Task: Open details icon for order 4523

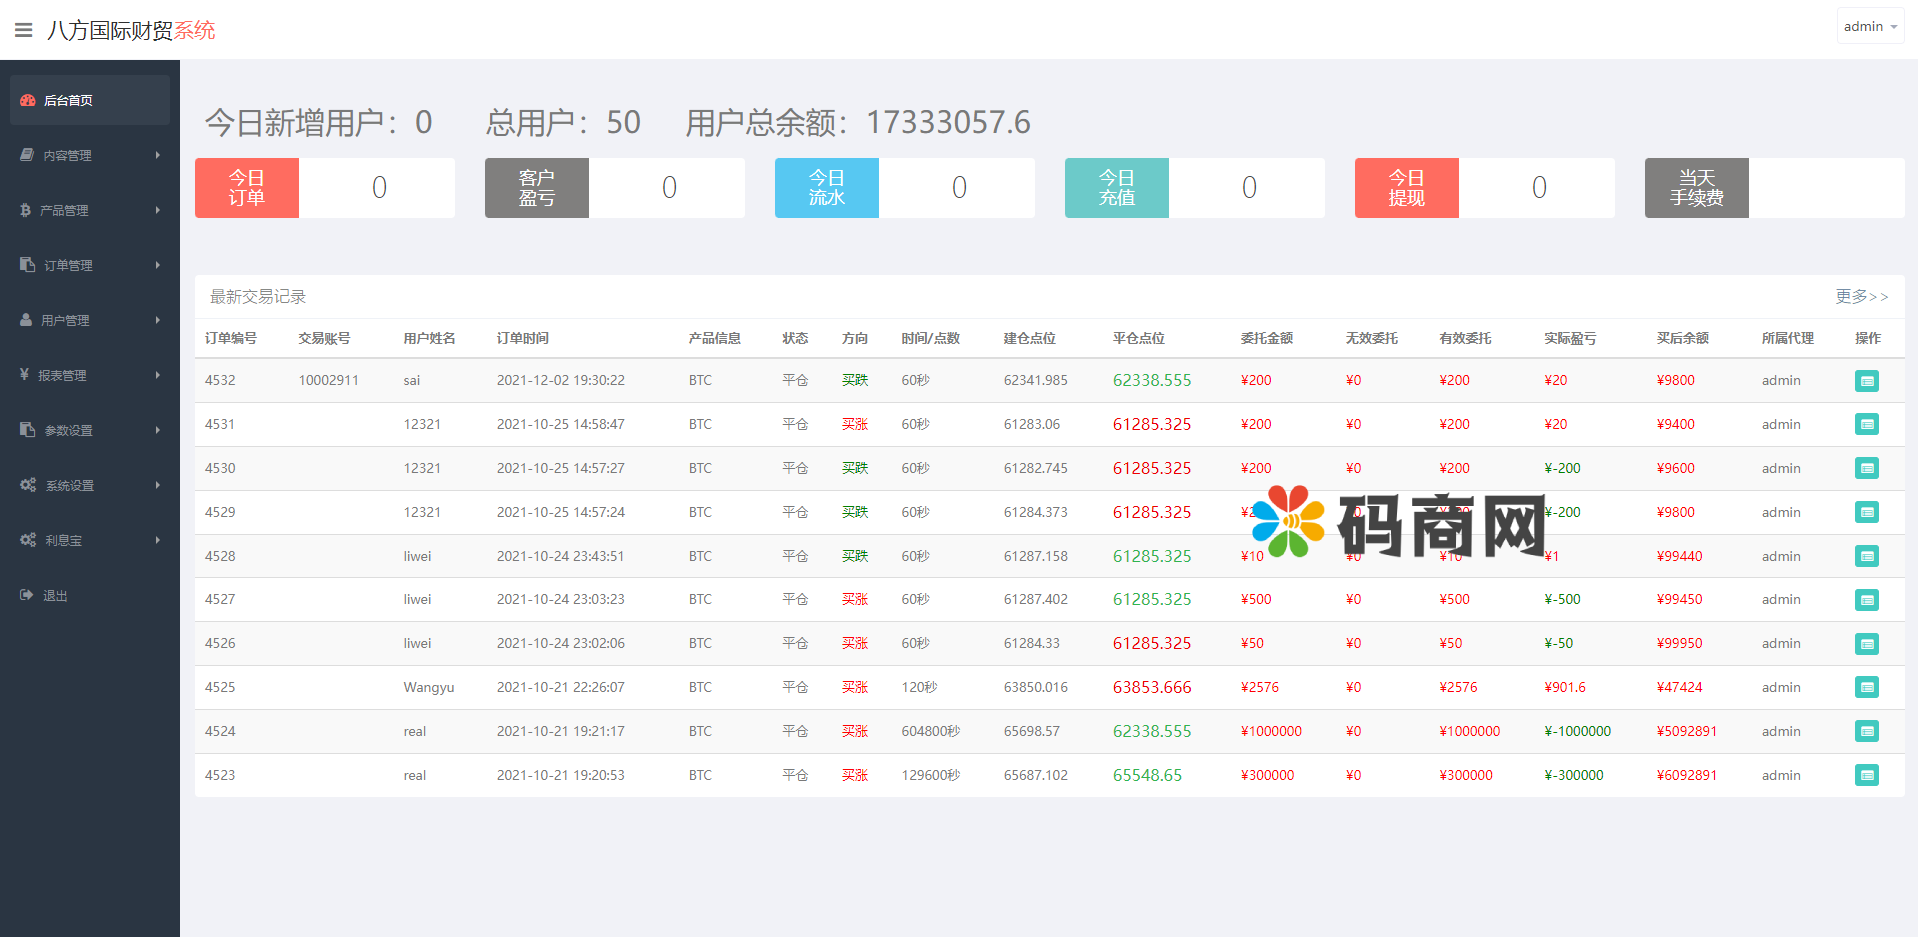Action: click(x=1866, y=775)
